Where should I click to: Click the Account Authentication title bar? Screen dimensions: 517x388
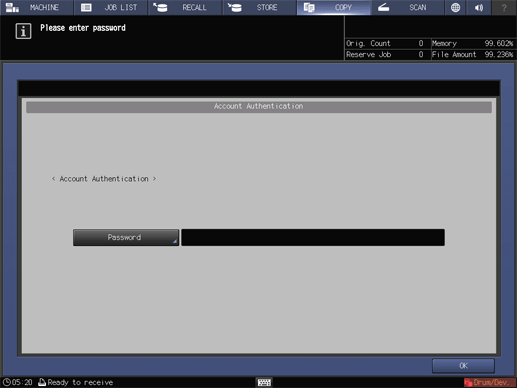[x=259, y=106]
